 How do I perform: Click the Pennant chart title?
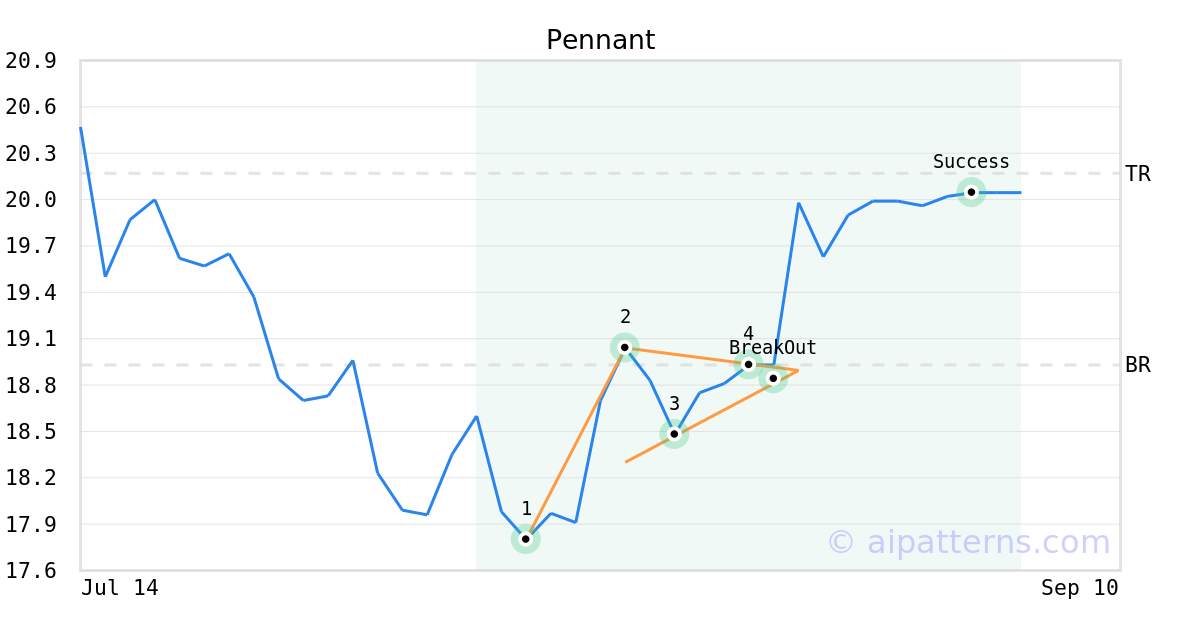[600, 40]
